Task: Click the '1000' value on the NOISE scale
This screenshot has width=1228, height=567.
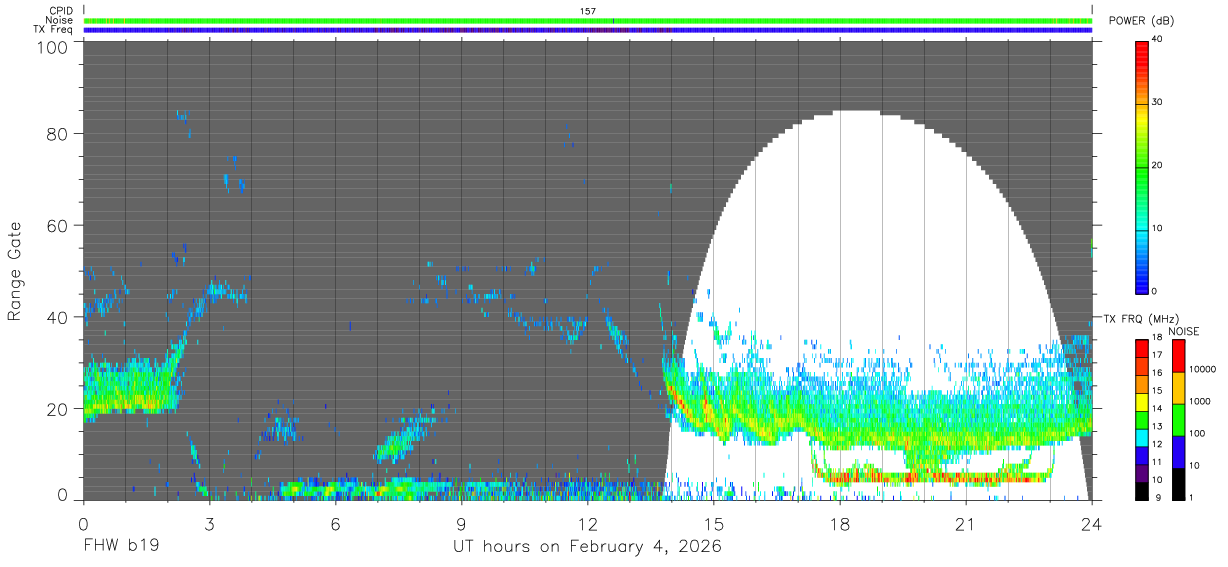Action: click(x=1201, y=402)
